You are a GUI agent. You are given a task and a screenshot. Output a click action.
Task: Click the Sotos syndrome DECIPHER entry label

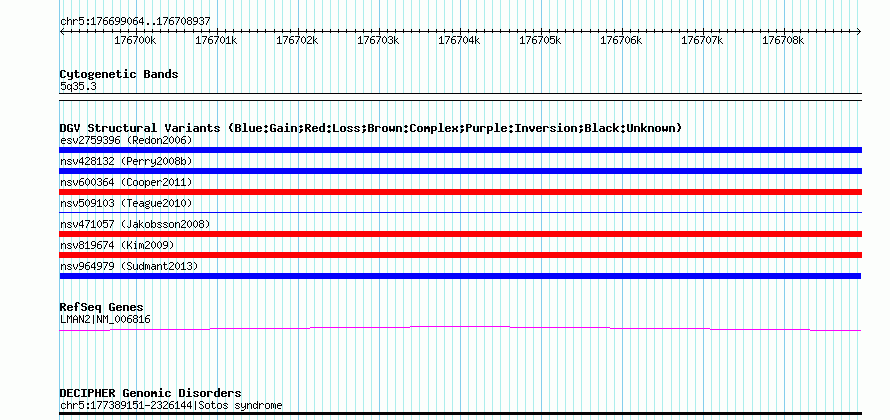coord(171,405)
